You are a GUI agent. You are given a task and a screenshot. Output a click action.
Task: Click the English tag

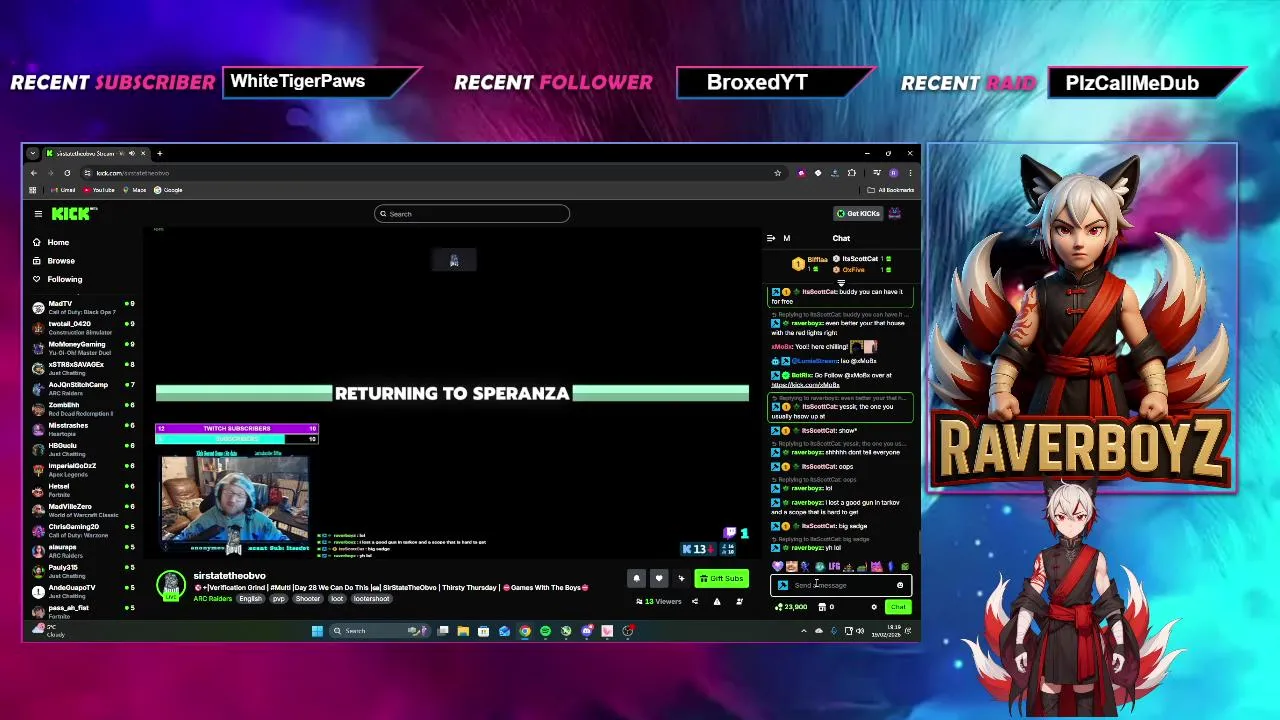[x=250, y=599]
